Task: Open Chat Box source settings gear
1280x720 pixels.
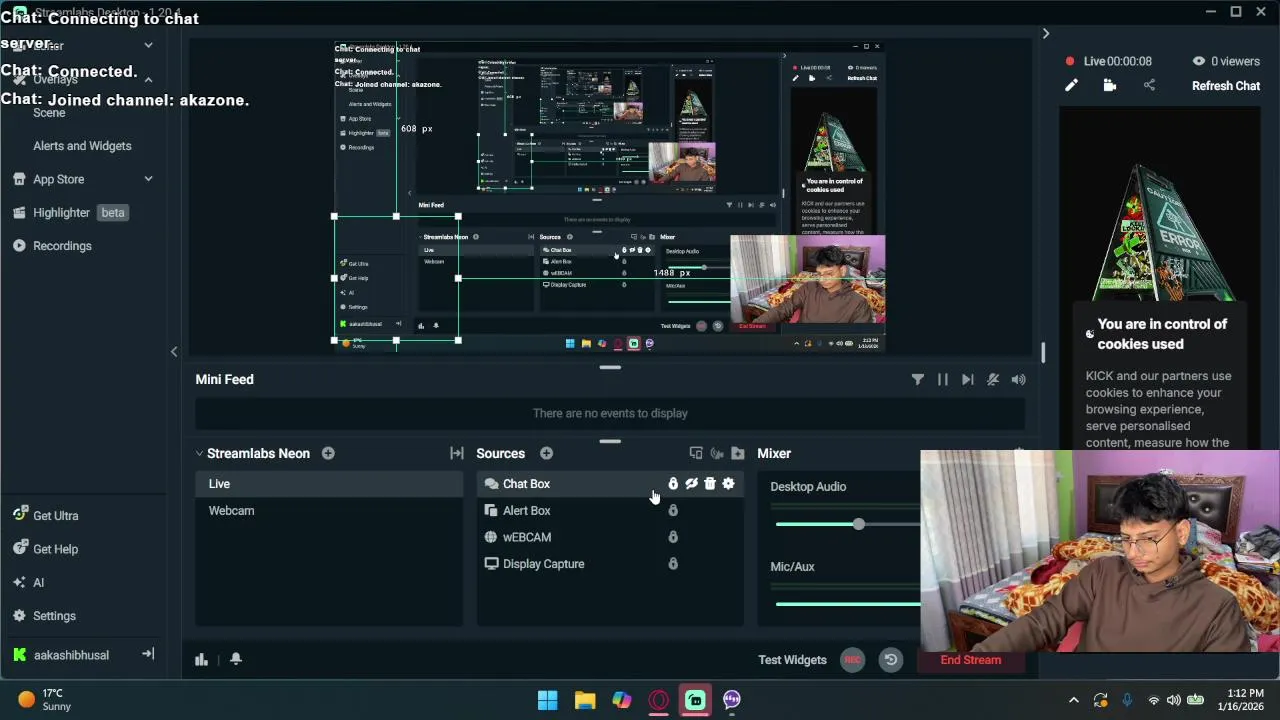Action: point(728,484)
